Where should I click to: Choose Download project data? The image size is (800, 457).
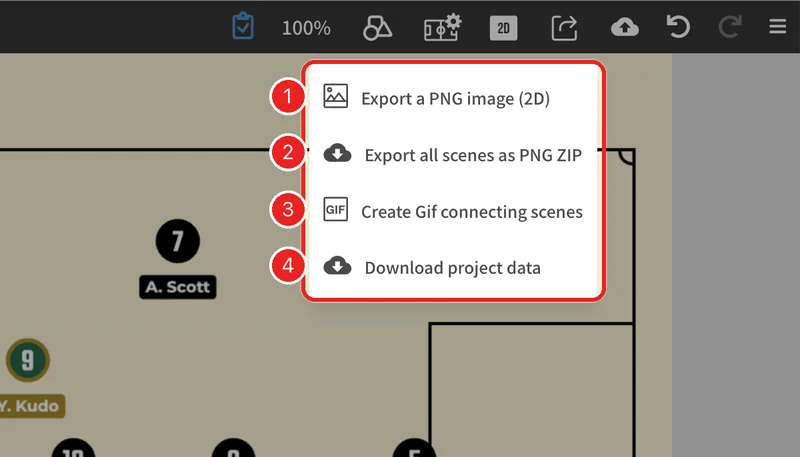click(453, 267)
